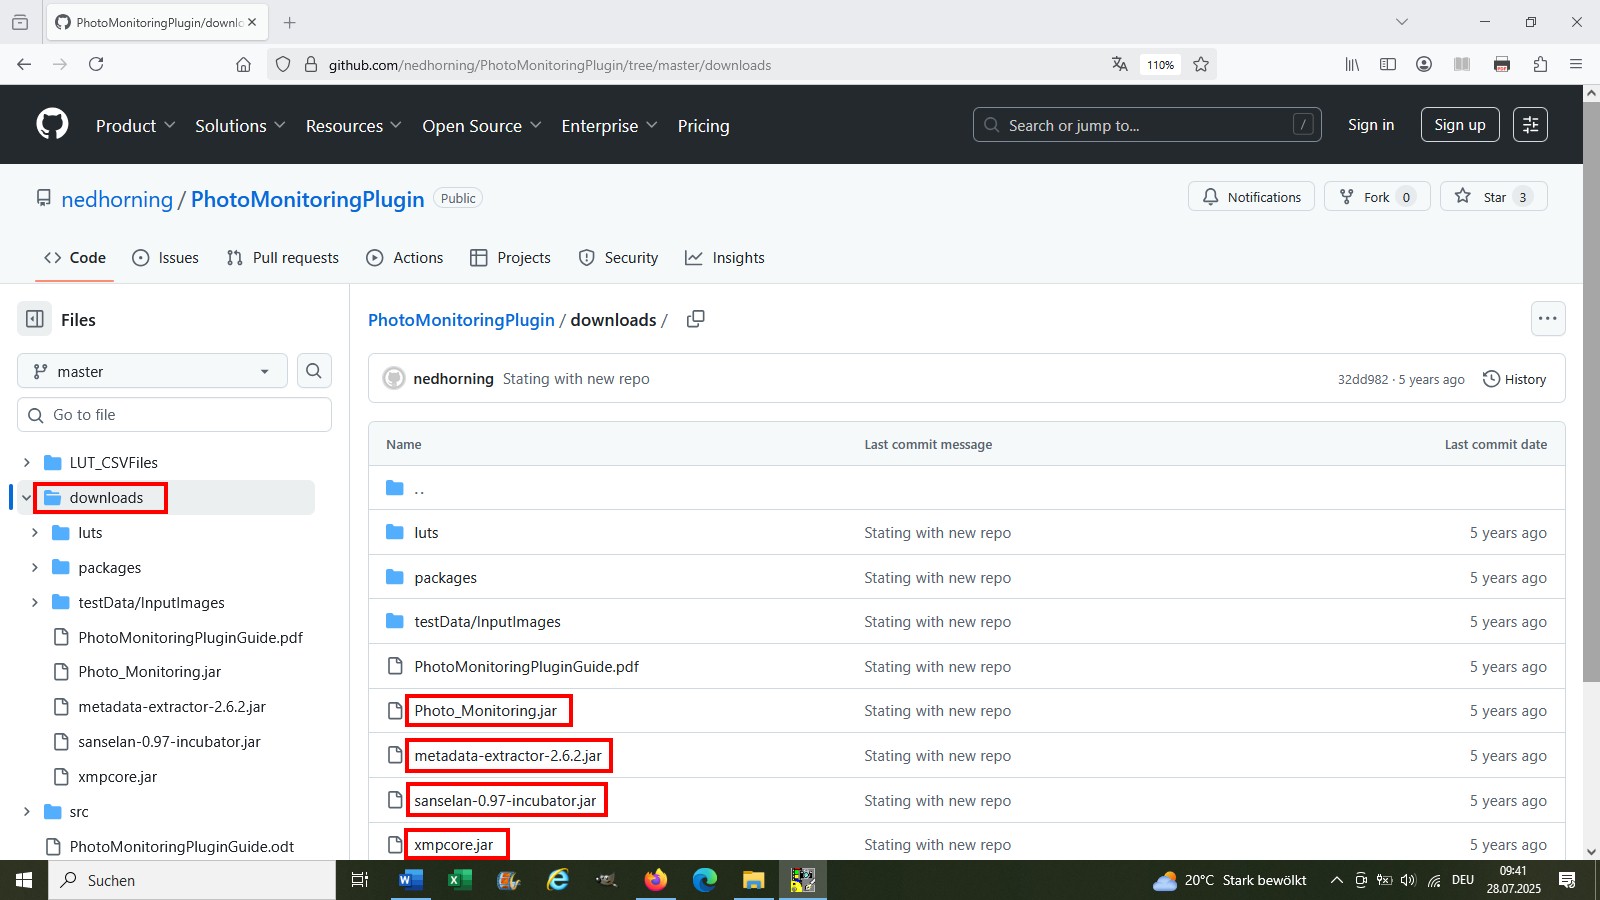The width and height of the screenshot is (1600, 900).
Task: Open Firefox application menu
Action: pos(1576,64)
